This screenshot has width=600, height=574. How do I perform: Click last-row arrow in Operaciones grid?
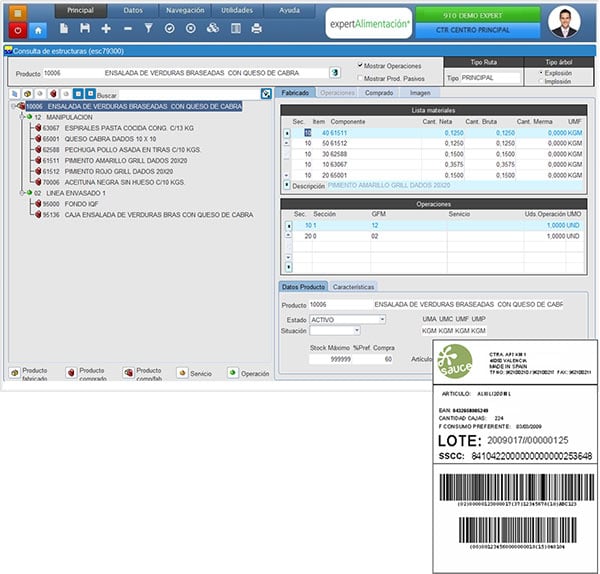[x=289, y=267]
